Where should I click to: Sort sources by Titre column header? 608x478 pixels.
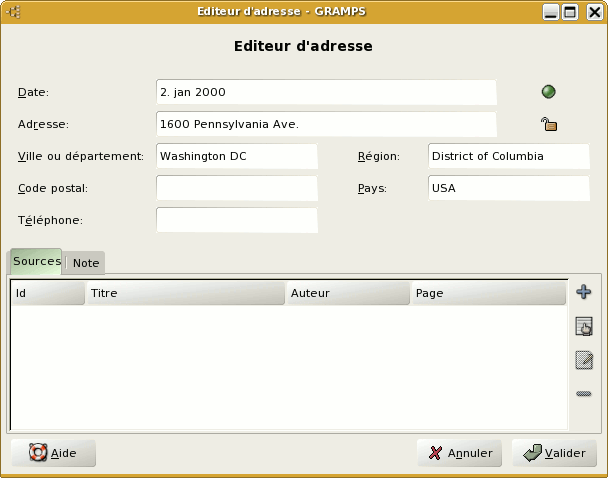point(185,293)
